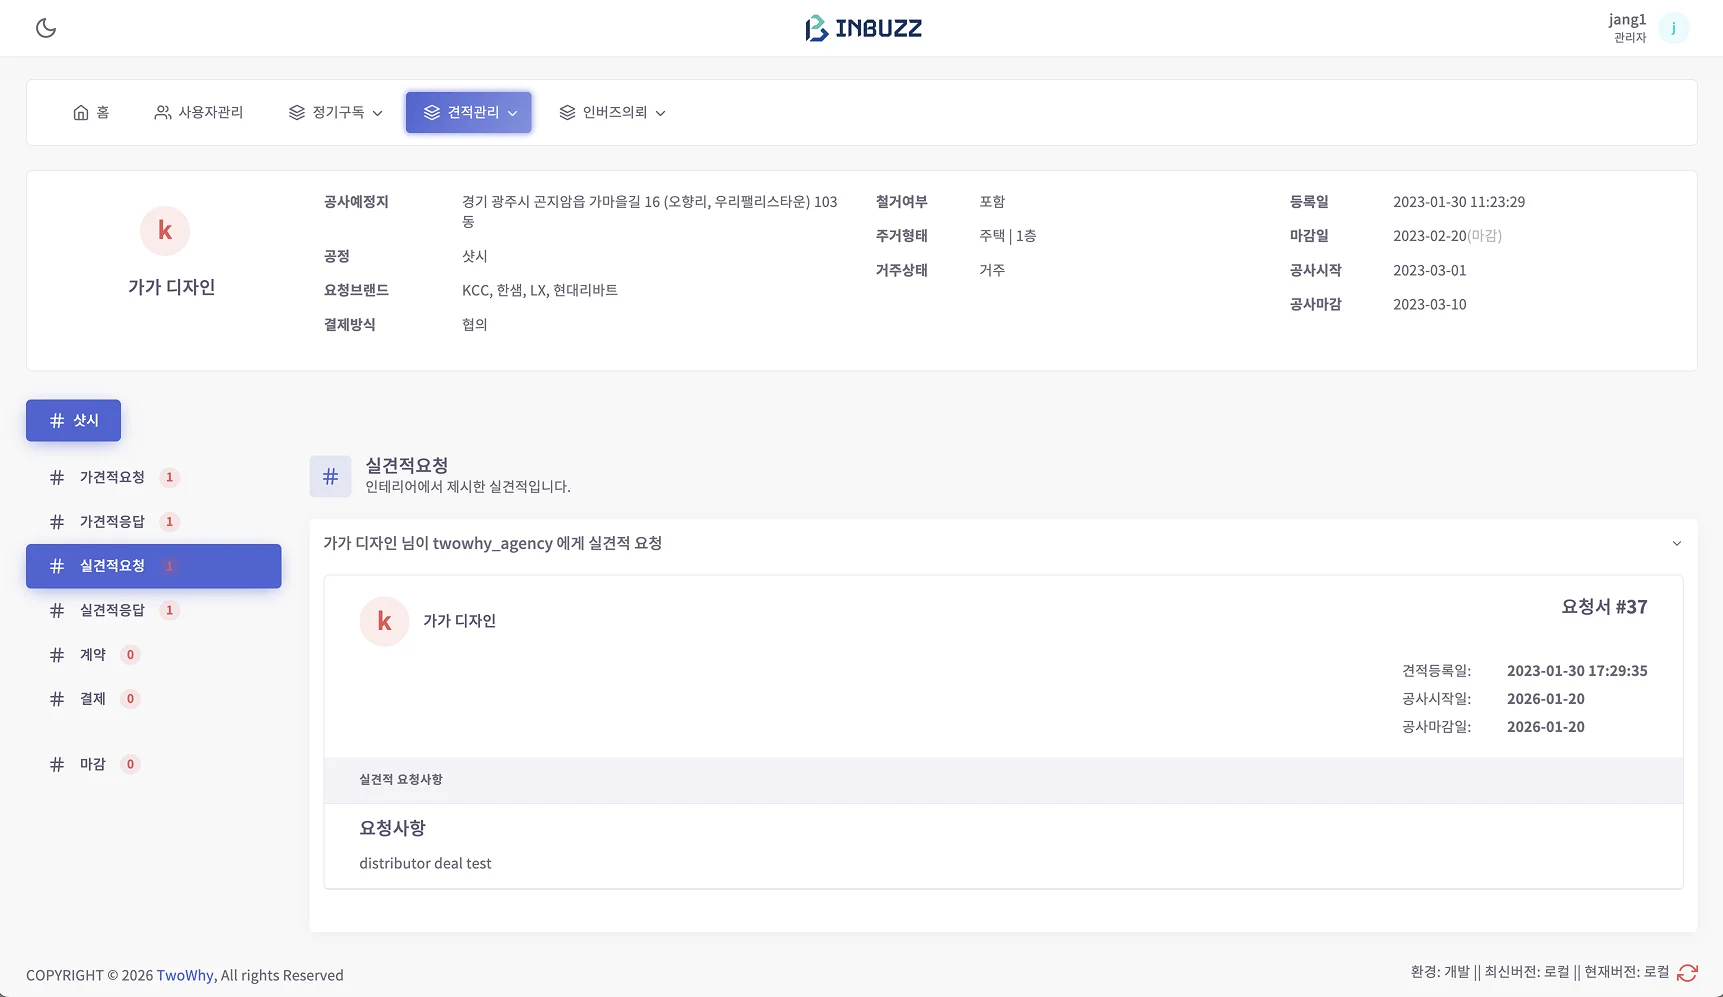Select 실견적요청 sidebar tab
This screenshot has height=997, width=1723.
[x=154, y=566]
